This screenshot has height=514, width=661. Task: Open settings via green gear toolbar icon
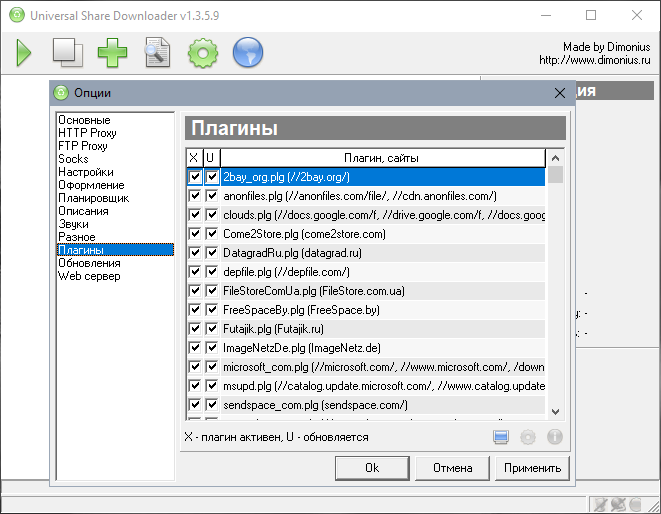pyautogui.click(x=203, y=53)
